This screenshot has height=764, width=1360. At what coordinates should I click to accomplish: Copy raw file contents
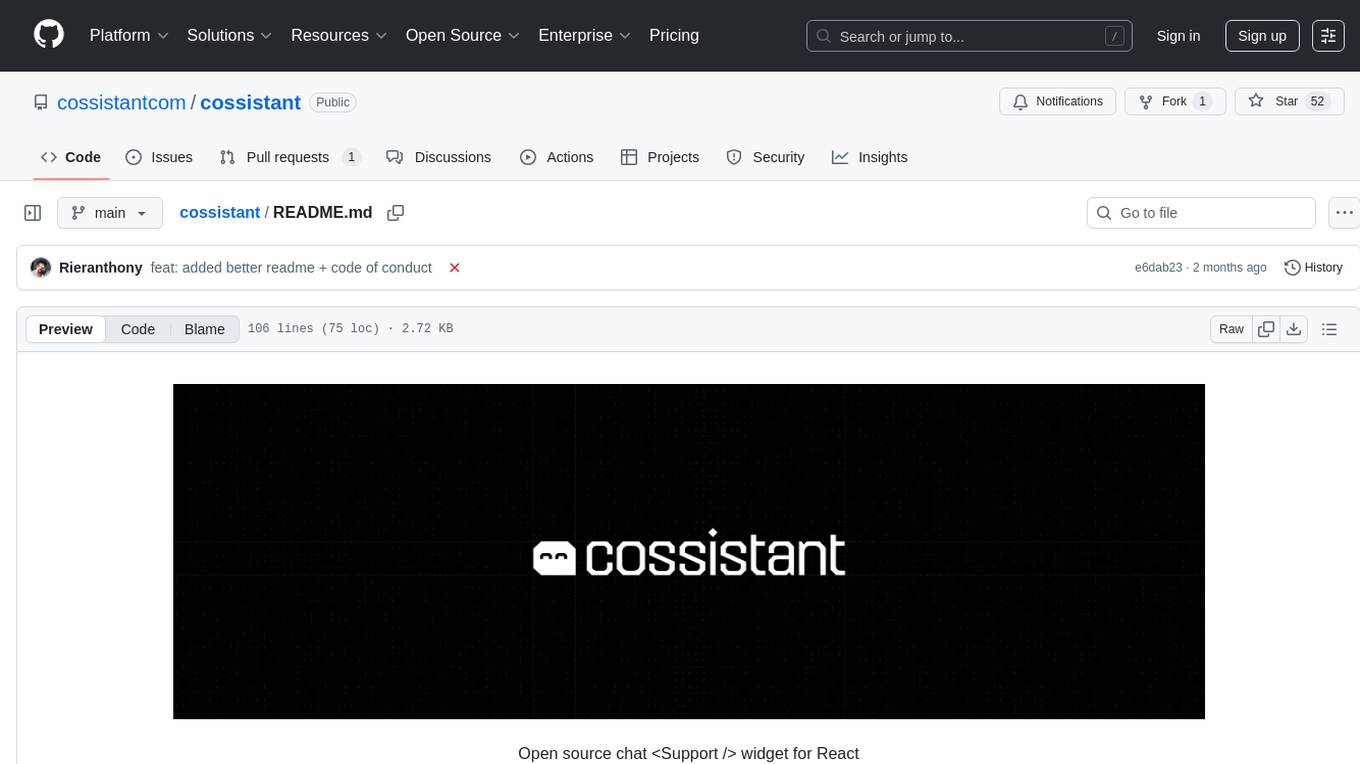tap(1266, 329)
